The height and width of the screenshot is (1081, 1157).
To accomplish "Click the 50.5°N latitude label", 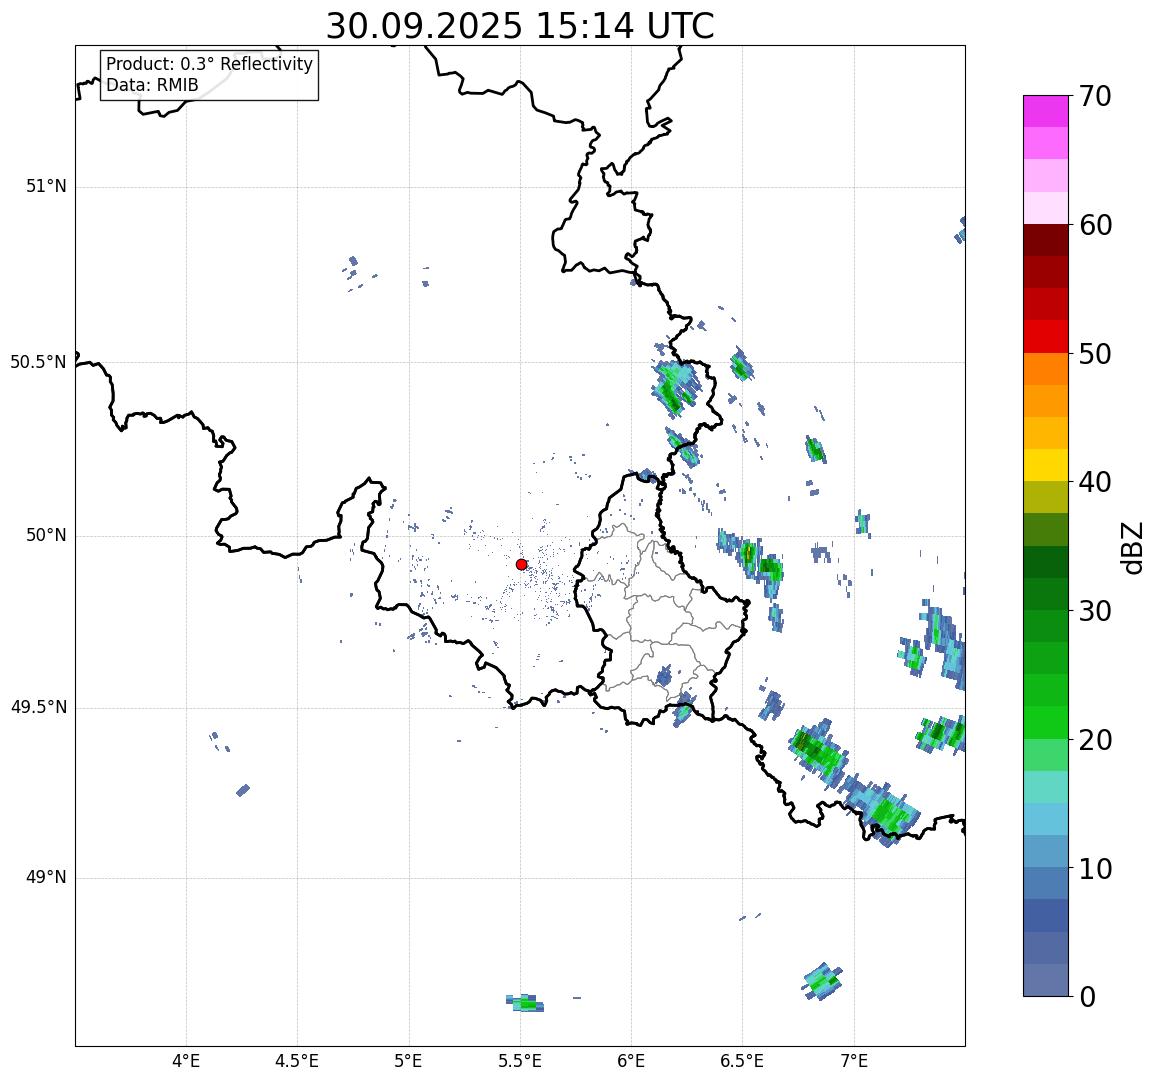I will [x=38, y=362].
